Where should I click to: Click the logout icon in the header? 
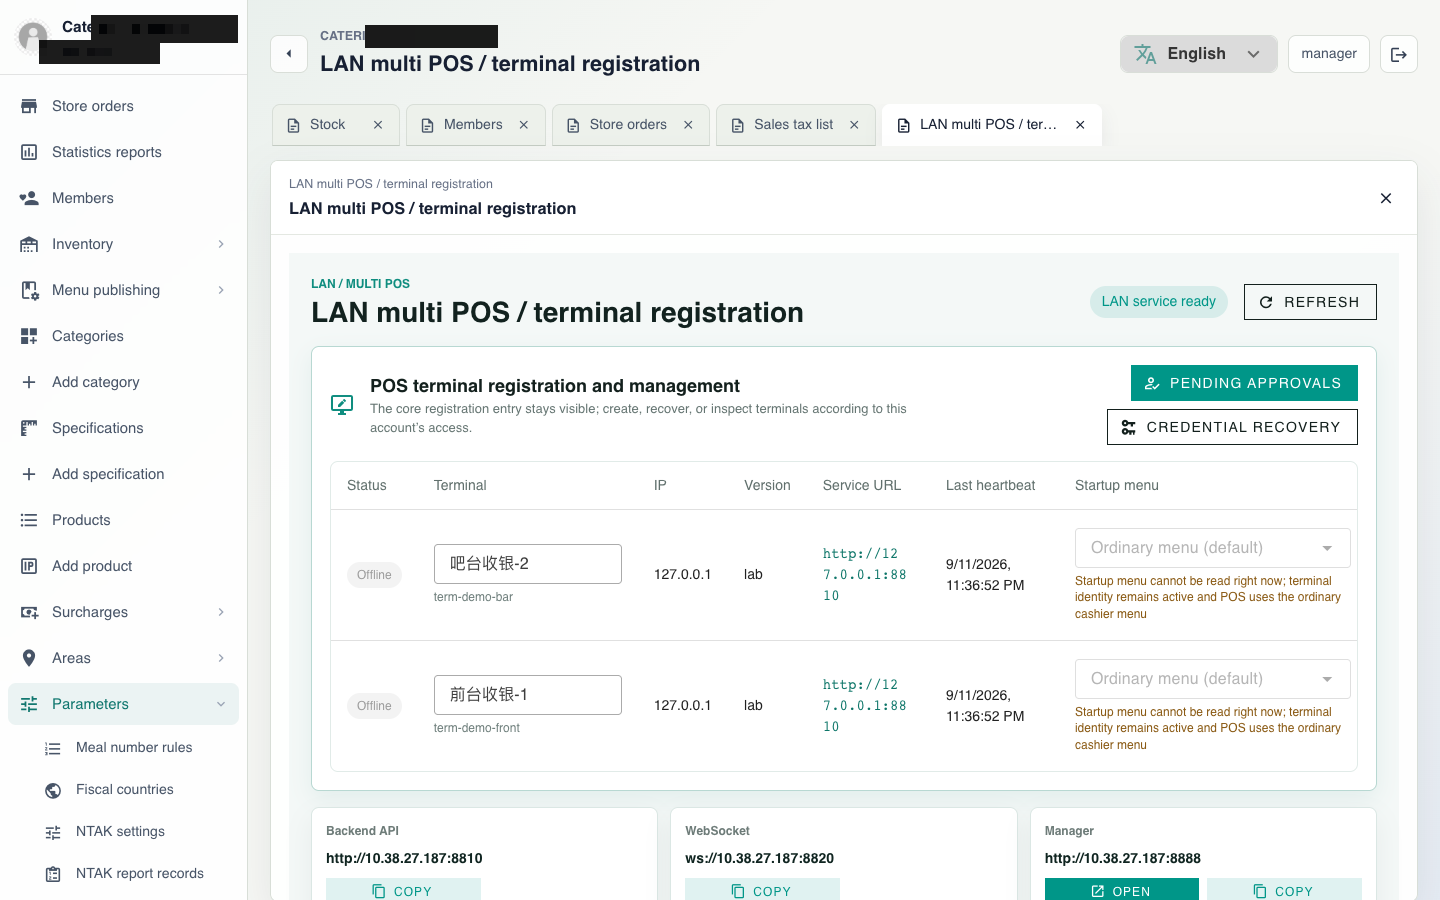1399,54
